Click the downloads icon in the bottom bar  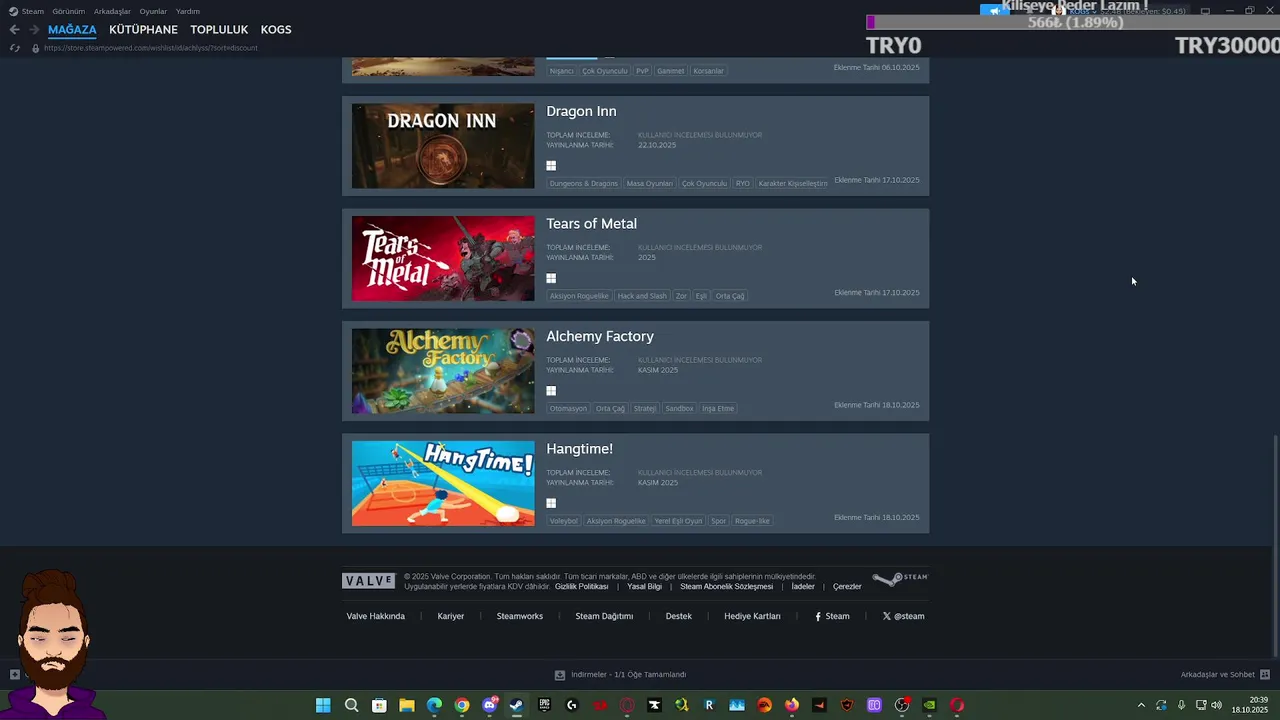560,675
